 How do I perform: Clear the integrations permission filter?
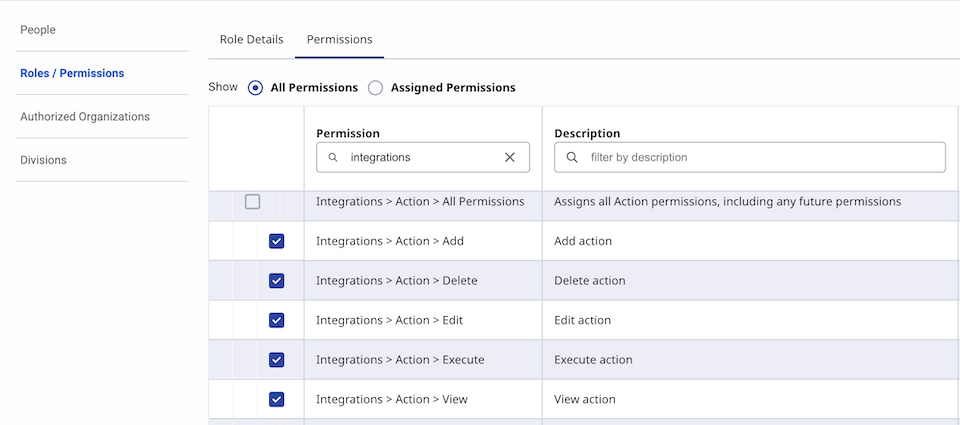[510, 157]
